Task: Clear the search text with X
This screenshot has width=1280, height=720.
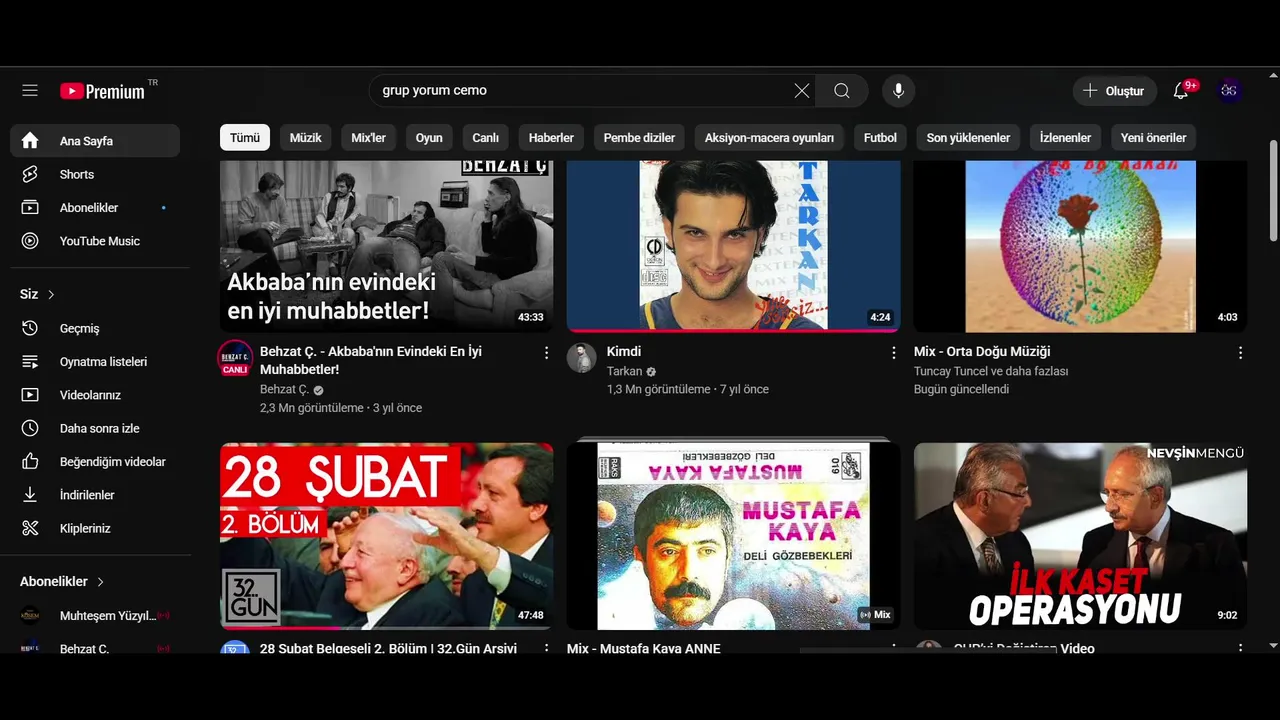Action: point(802,91)
